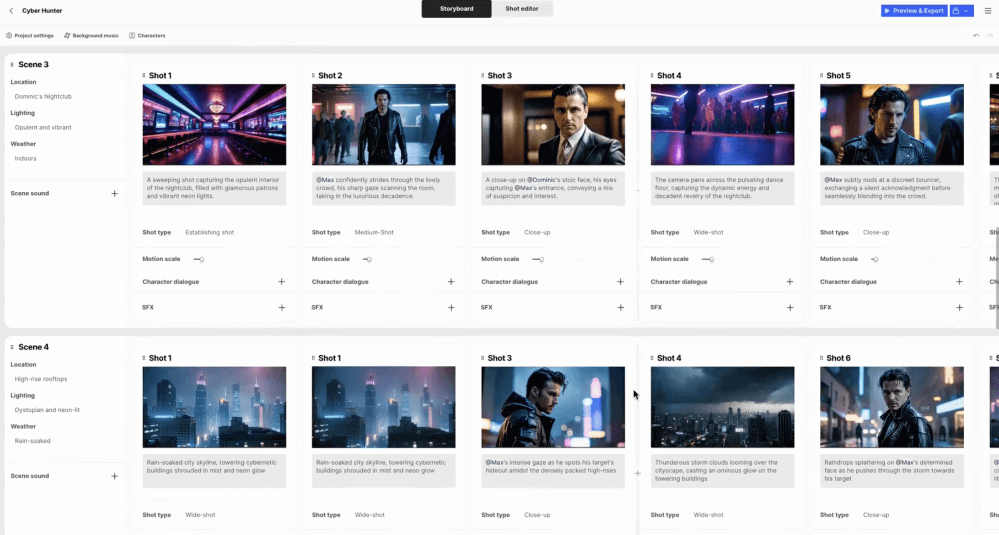The height and width of the screenshot is (535, 999).
Task: Add SFX to Shot 3 in Scene 3
Action: [x=620, y=308]
